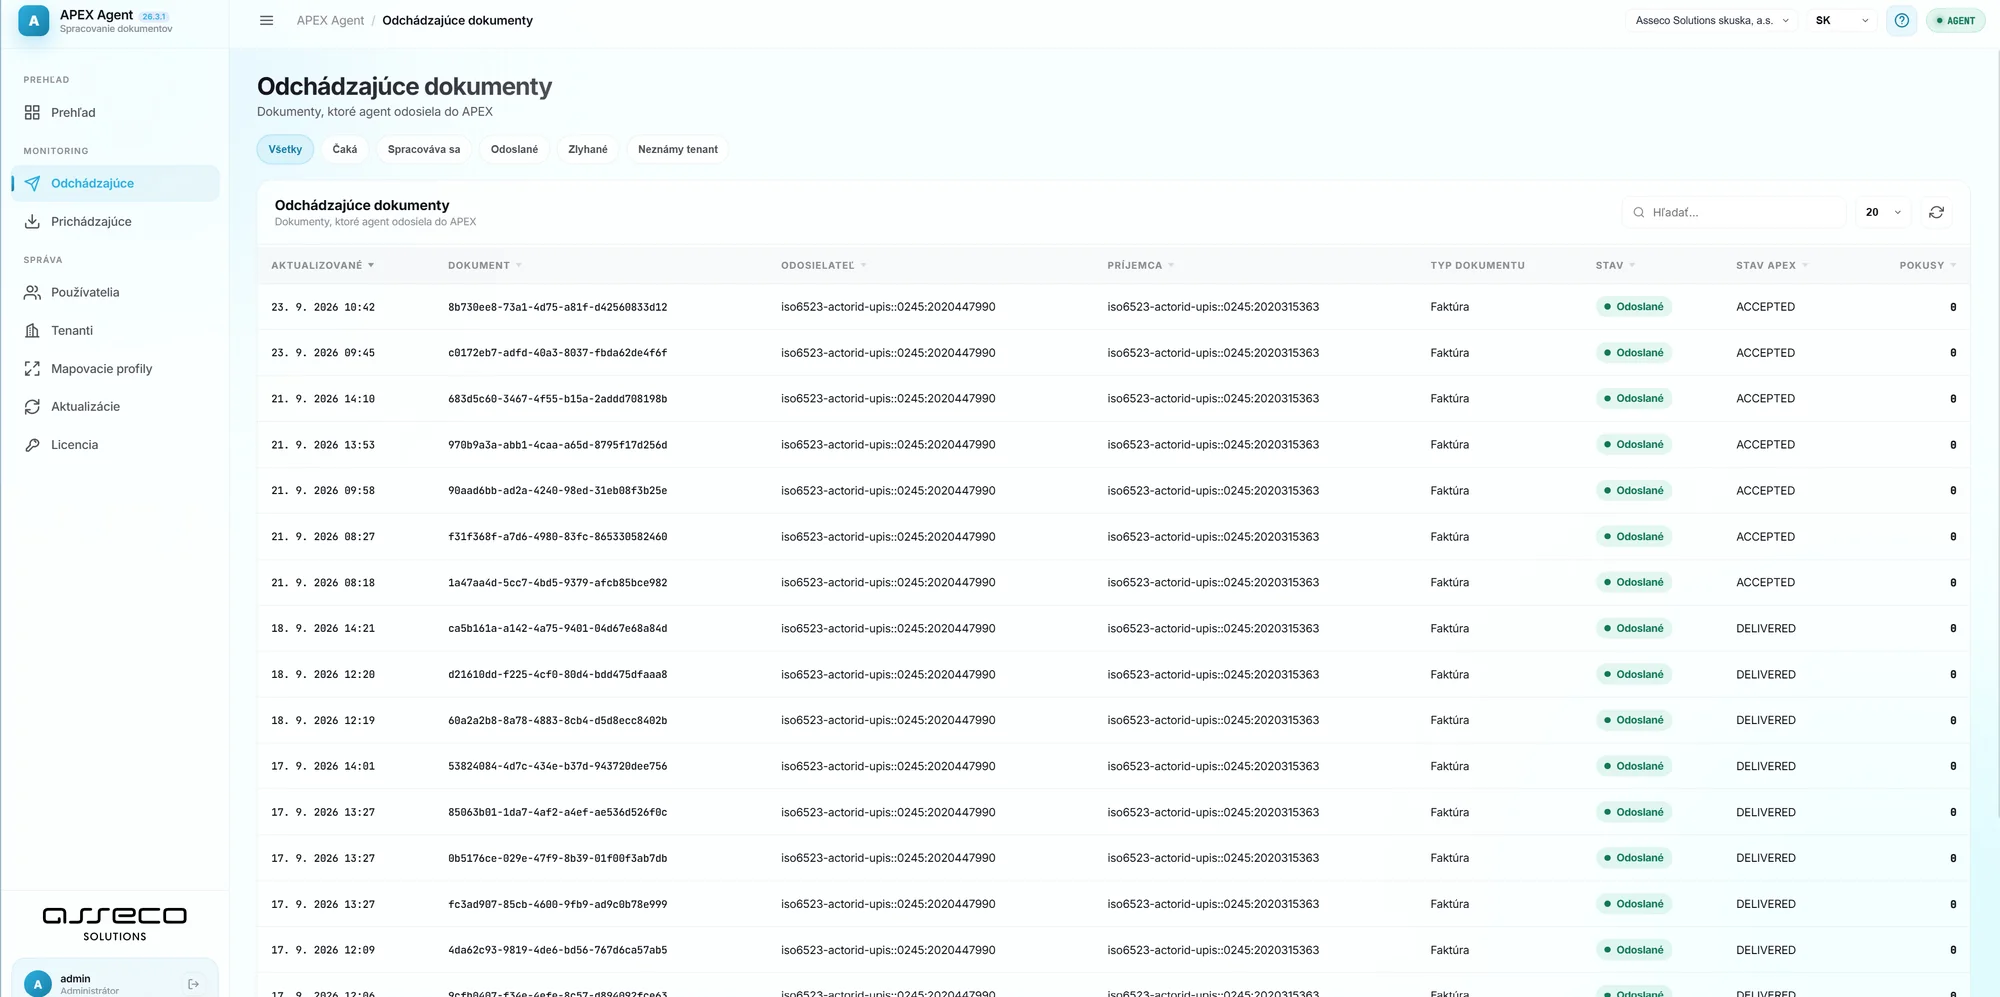Click Faktúra type for document 4da62c93
This screenshot has width=2000, height=997.
click(1449, 951)
